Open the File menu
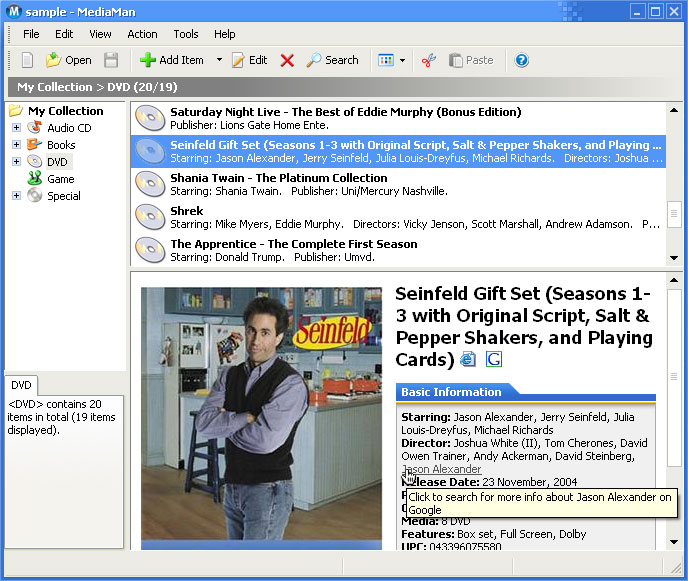Screen dimensions: 688x581 31,34
